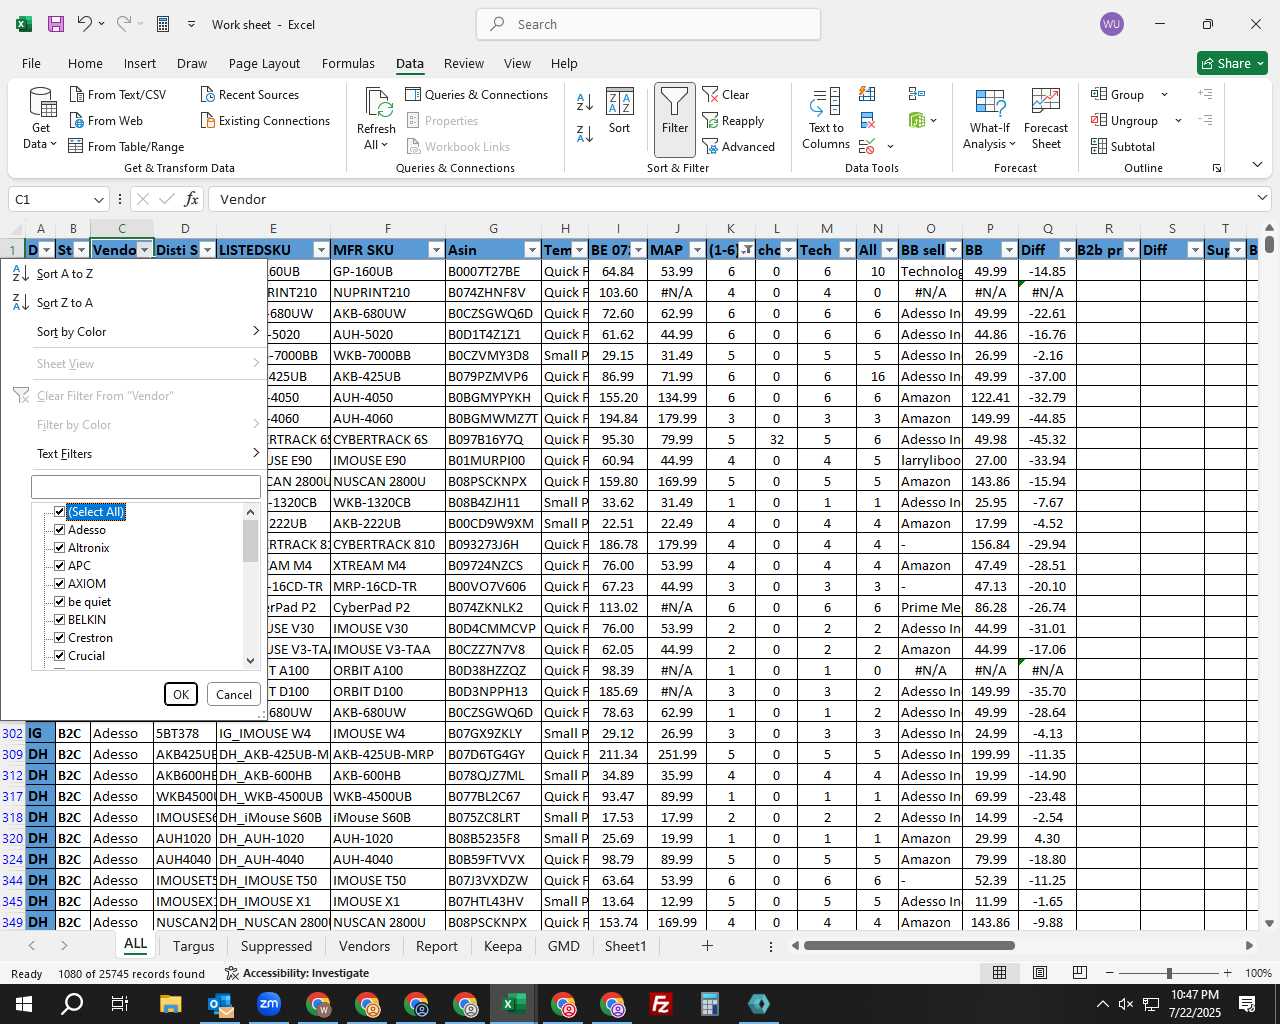Open the Review ribbon tab
The height and width of the screenshot is (1024, 1280).
(x=464, y=63)
